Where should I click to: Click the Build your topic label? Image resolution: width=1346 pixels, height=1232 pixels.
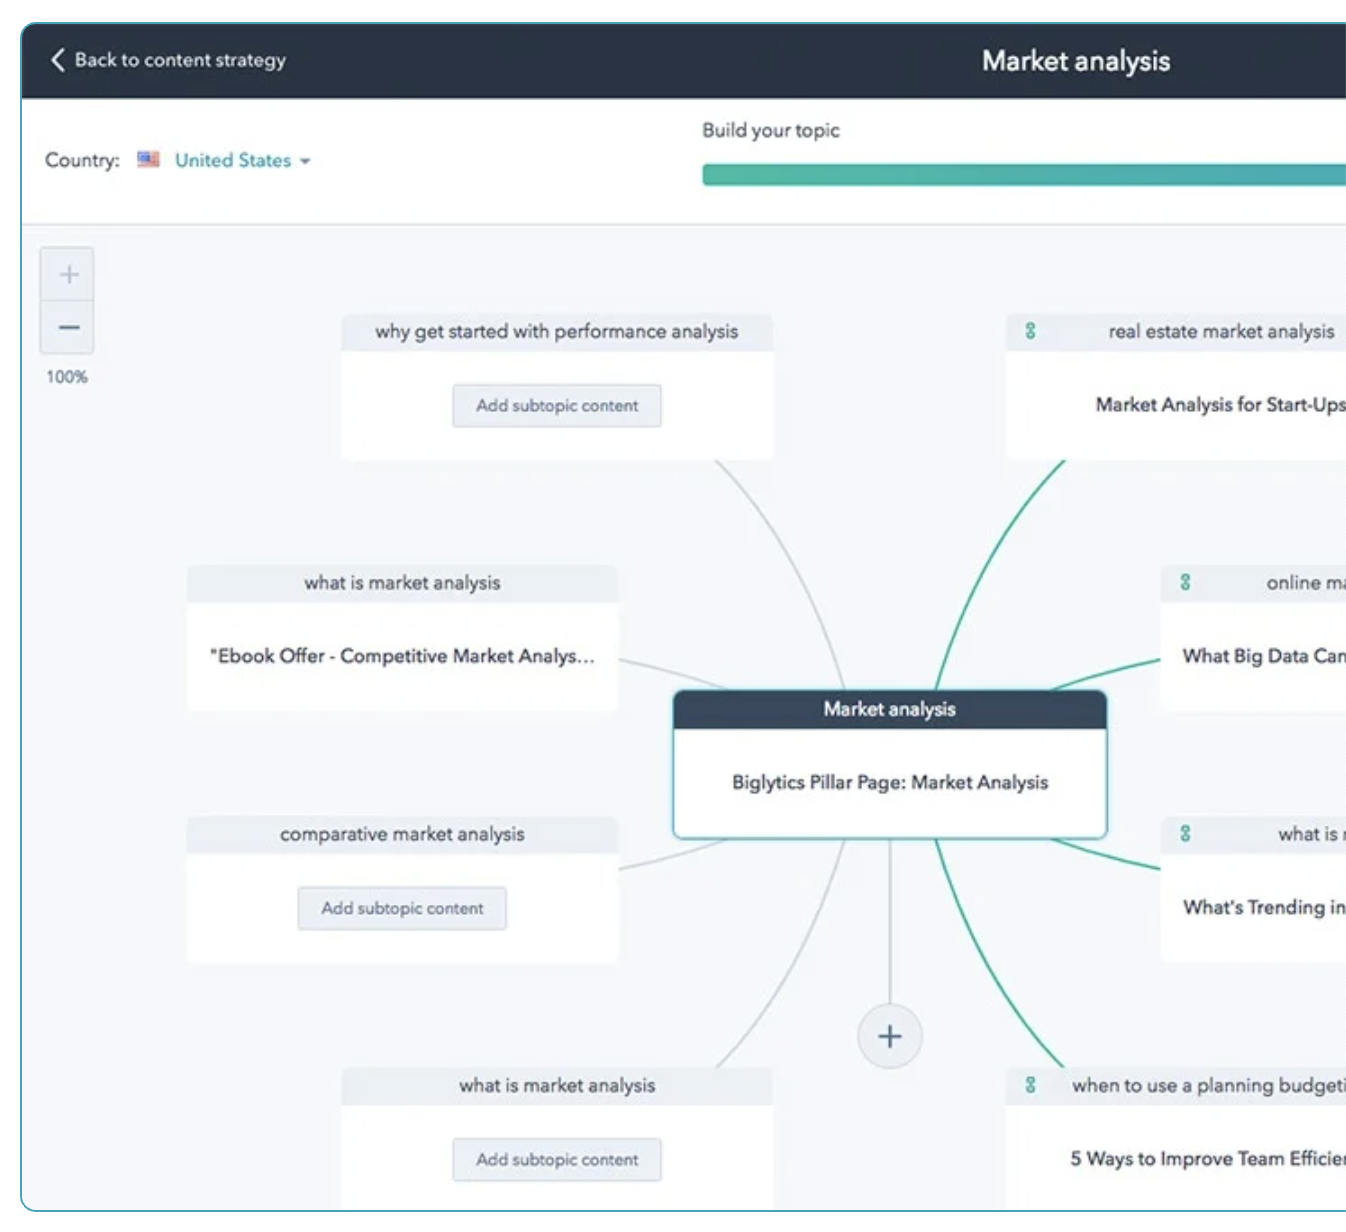pyautogui.click(x=771, y=130)
